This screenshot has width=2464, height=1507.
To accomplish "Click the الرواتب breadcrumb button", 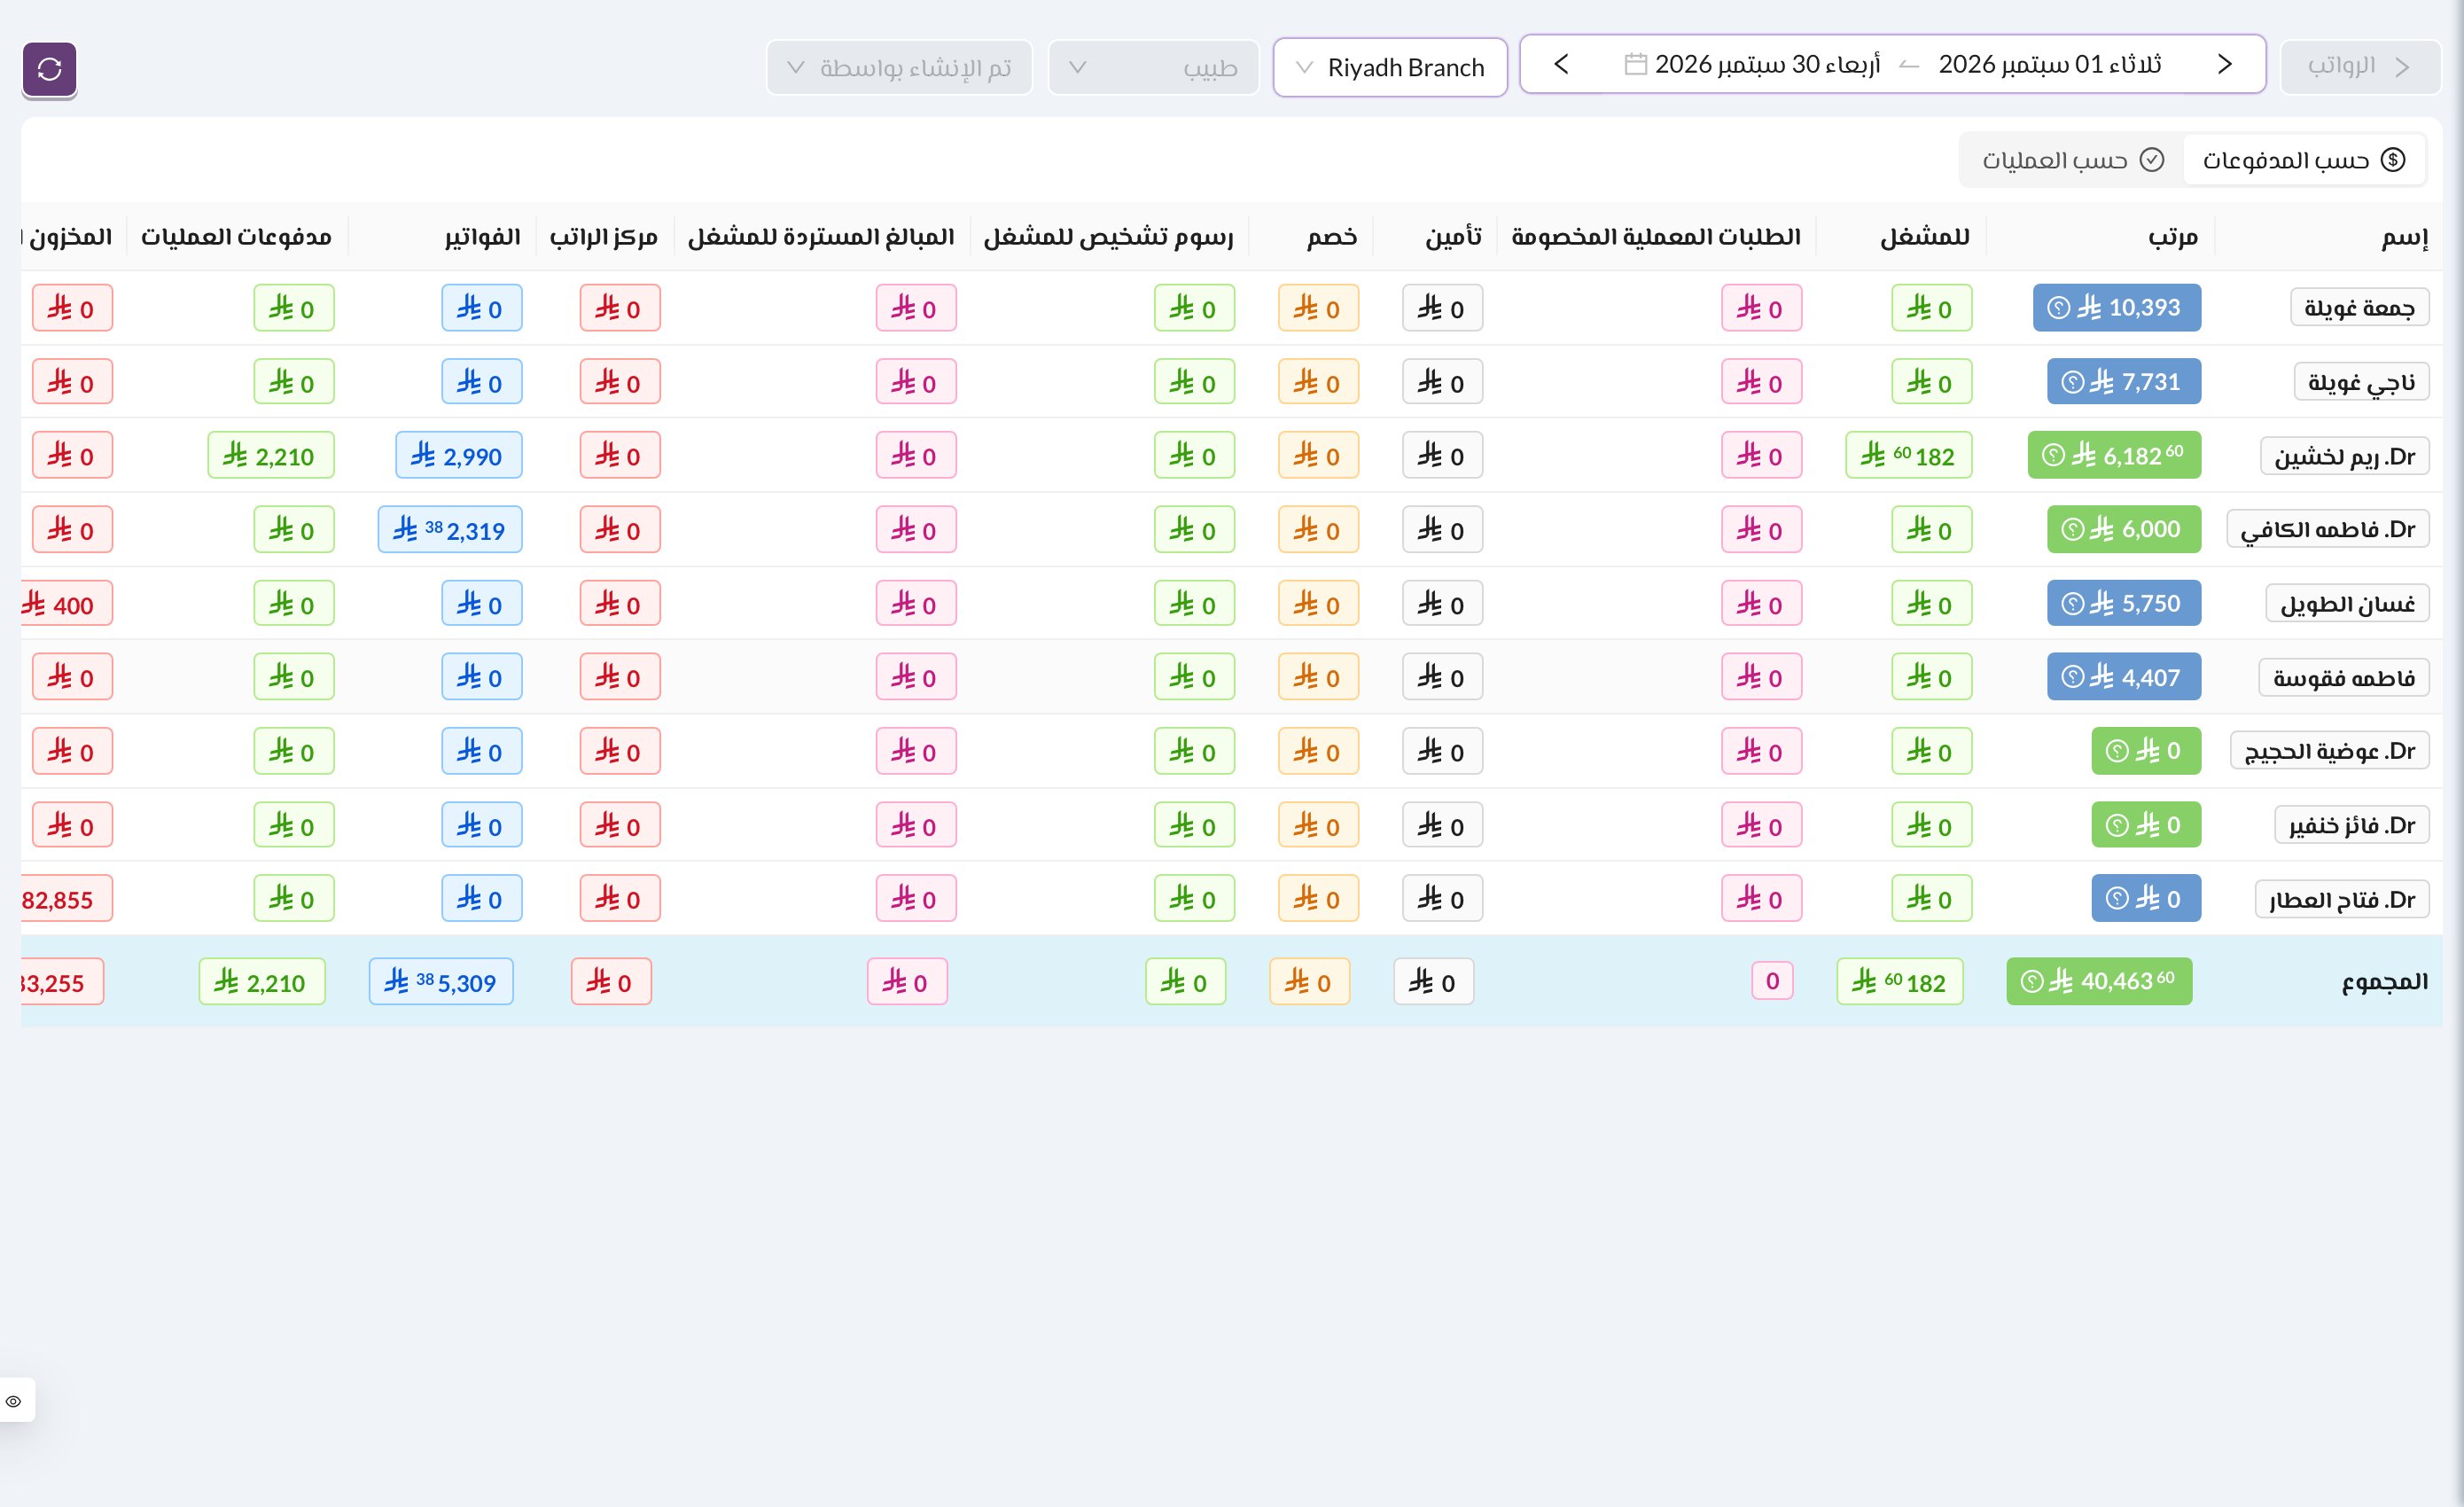I will tap(2360, 66).
